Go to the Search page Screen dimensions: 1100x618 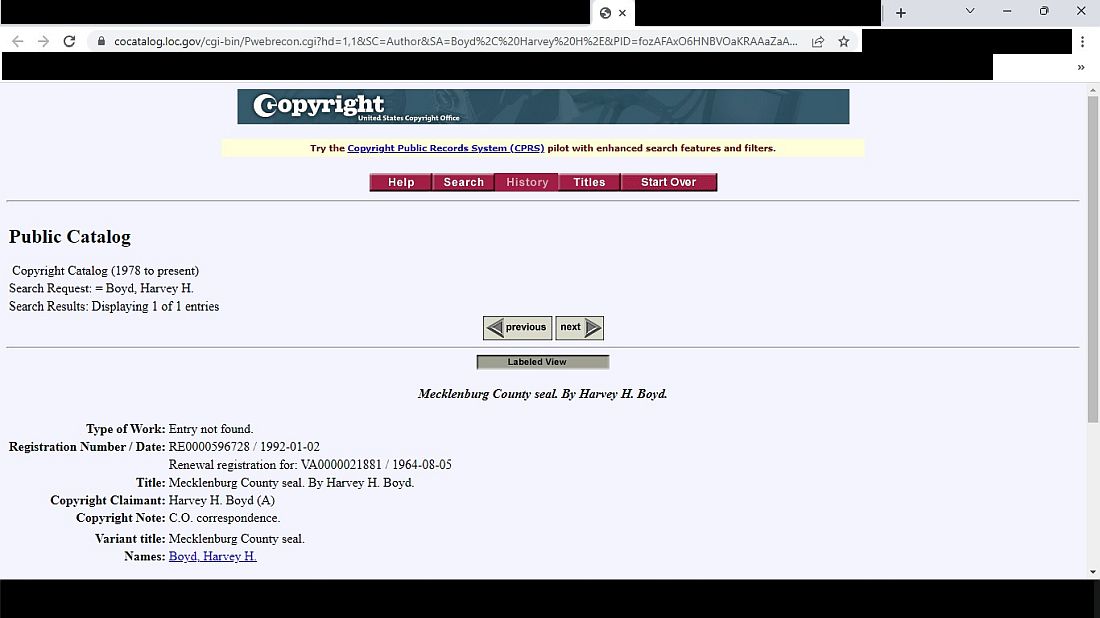463,182
